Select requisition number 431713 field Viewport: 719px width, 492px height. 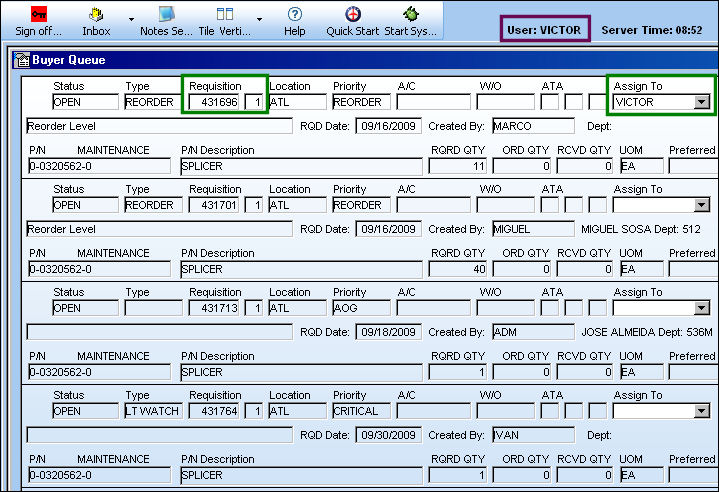pos(214,308)
